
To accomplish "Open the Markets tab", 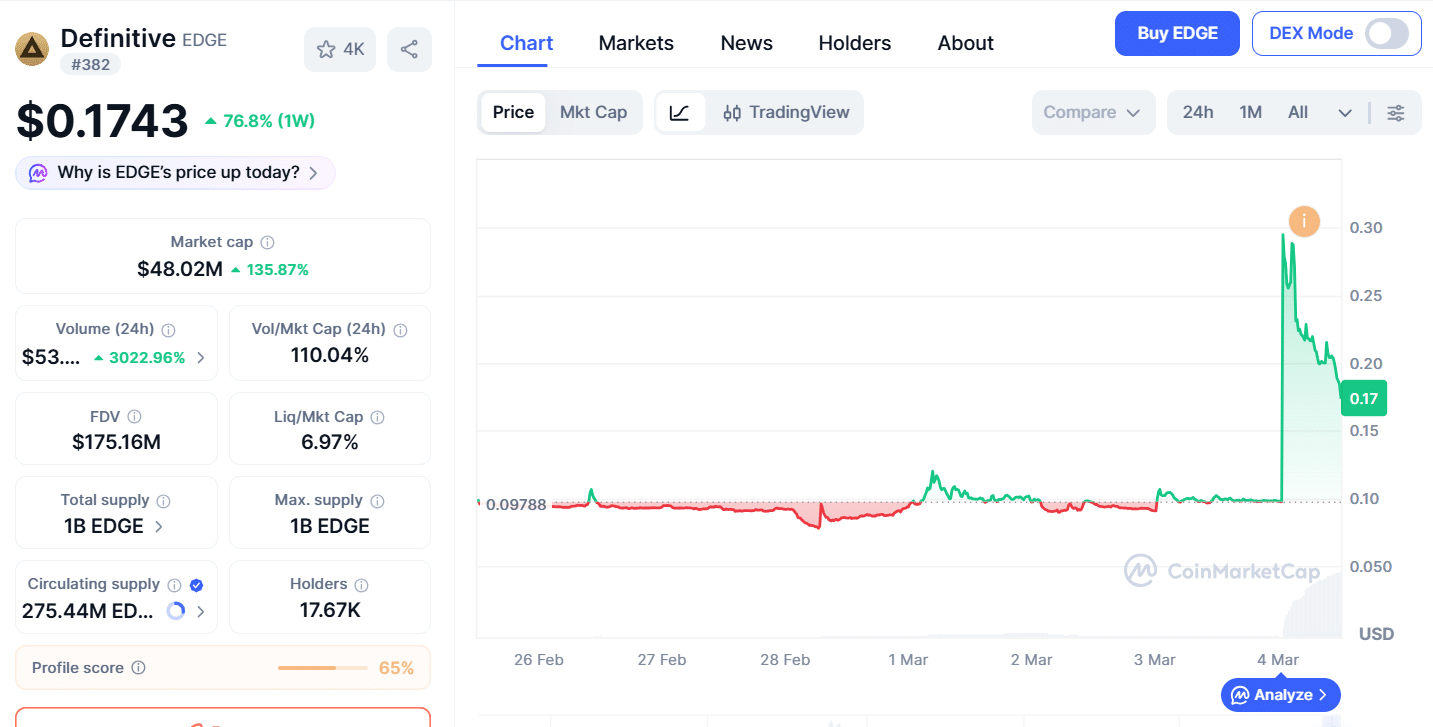I will coord(636,43).
